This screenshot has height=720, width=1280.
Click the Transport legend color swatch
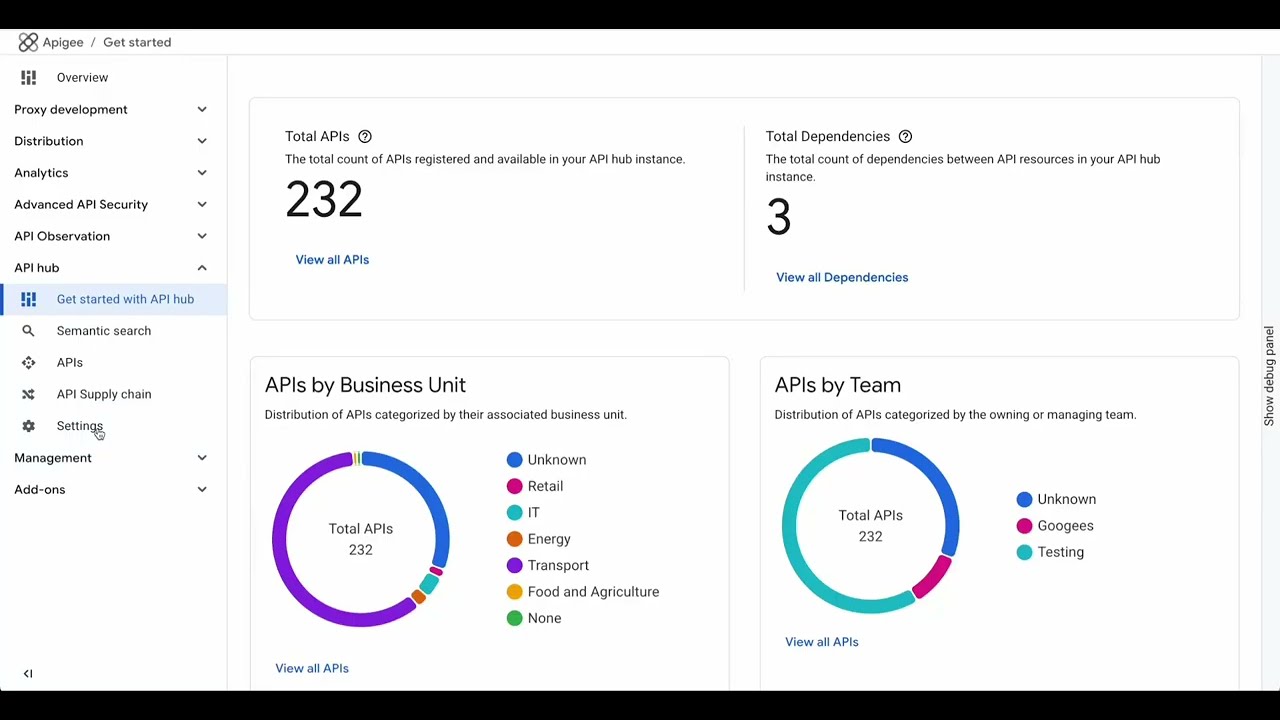514,565
